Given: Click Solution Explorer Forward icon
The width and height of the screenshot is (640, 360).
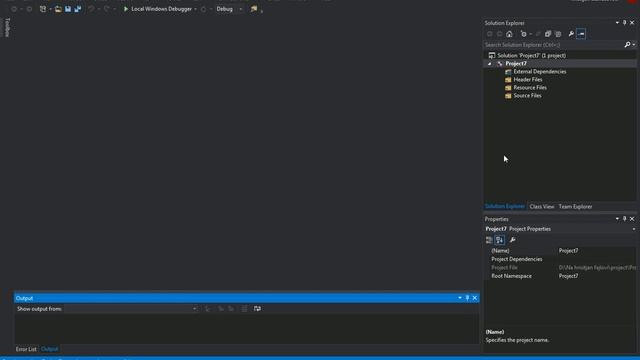Looking at the screenshot, I should [x=499, y=34].
